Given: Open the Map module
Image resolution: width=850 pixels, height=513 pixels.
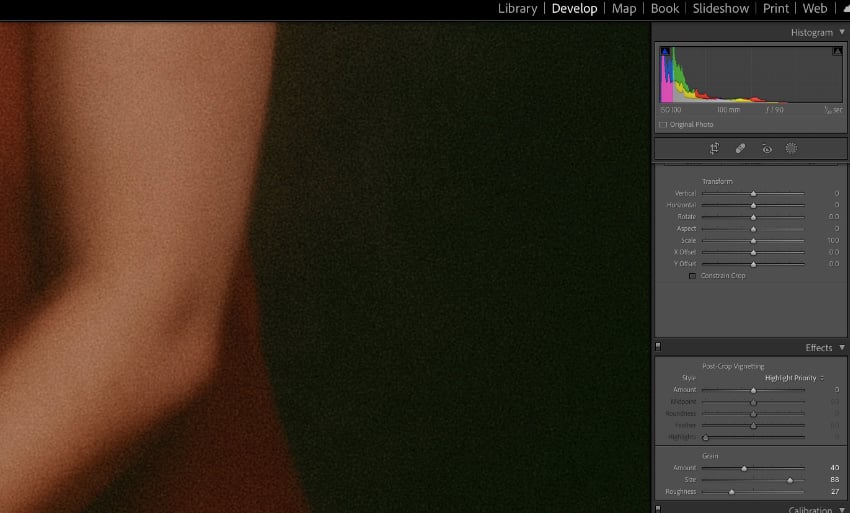Looking at the screenshot, I should (x=624, y=9).
